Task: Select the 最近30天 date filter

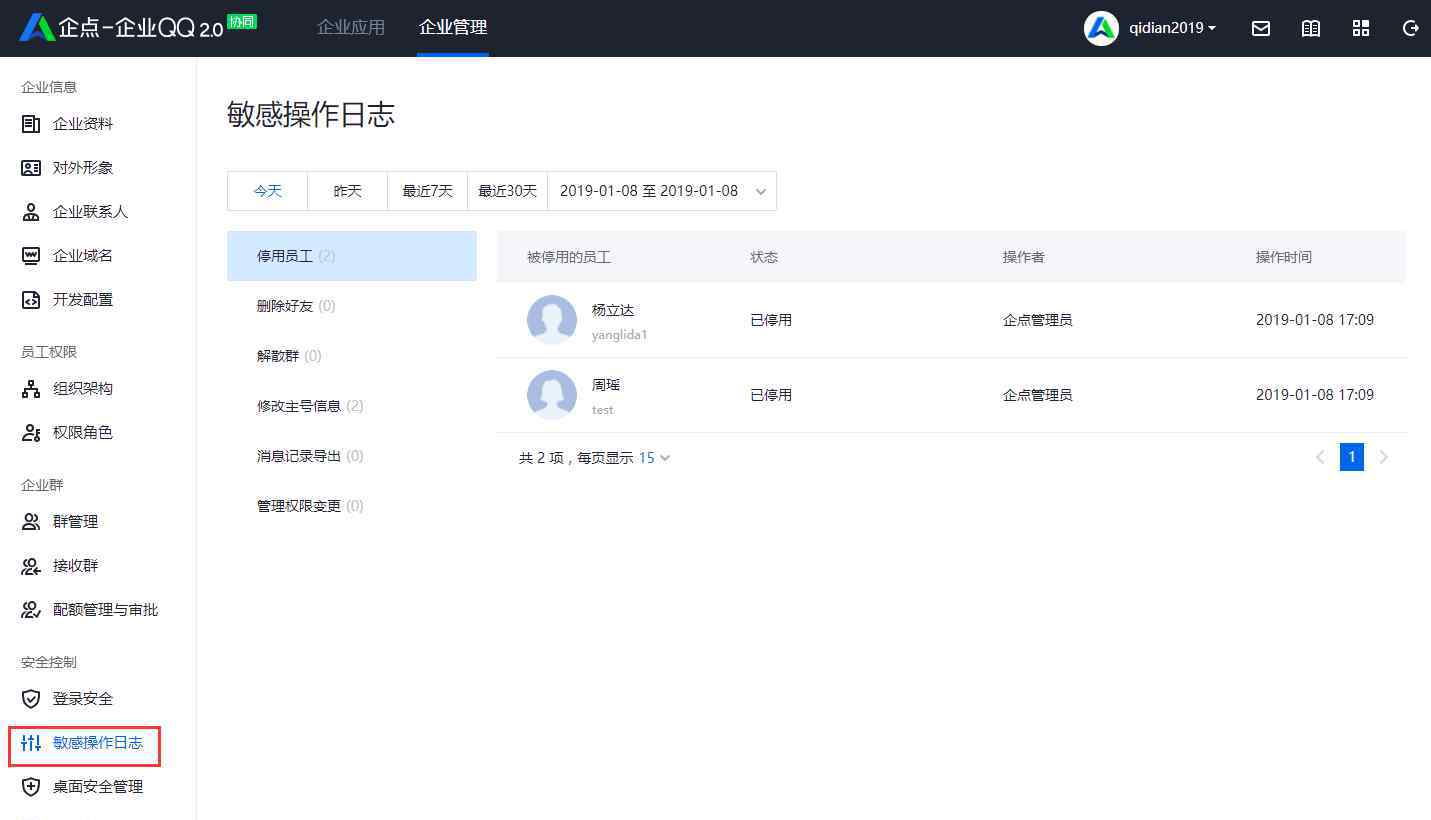Action: tap(508, 191)
